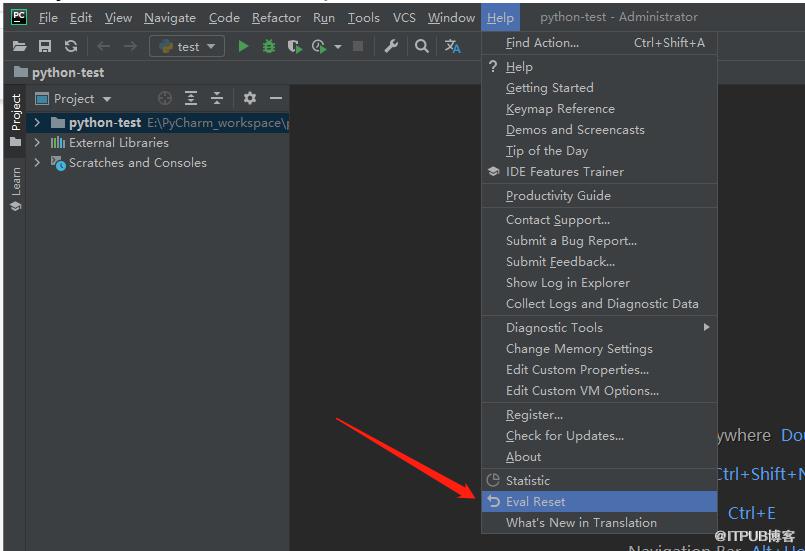The image size is (805, 551).
Task: Reload all from disk icon
Action: (x=71, y=47)
